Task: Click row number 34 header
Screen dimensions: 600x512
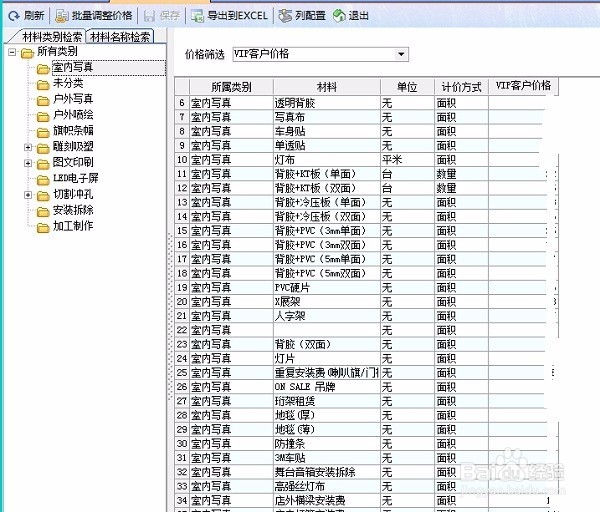Action: (182, 501)
